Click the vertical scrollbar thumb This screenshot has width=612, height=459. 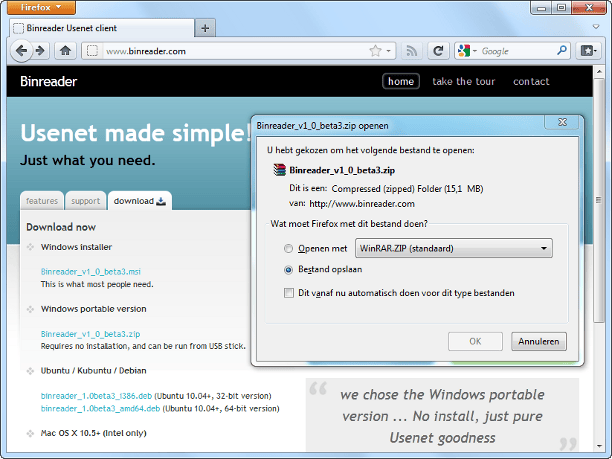pyautogui.click(x=598, y=200)
